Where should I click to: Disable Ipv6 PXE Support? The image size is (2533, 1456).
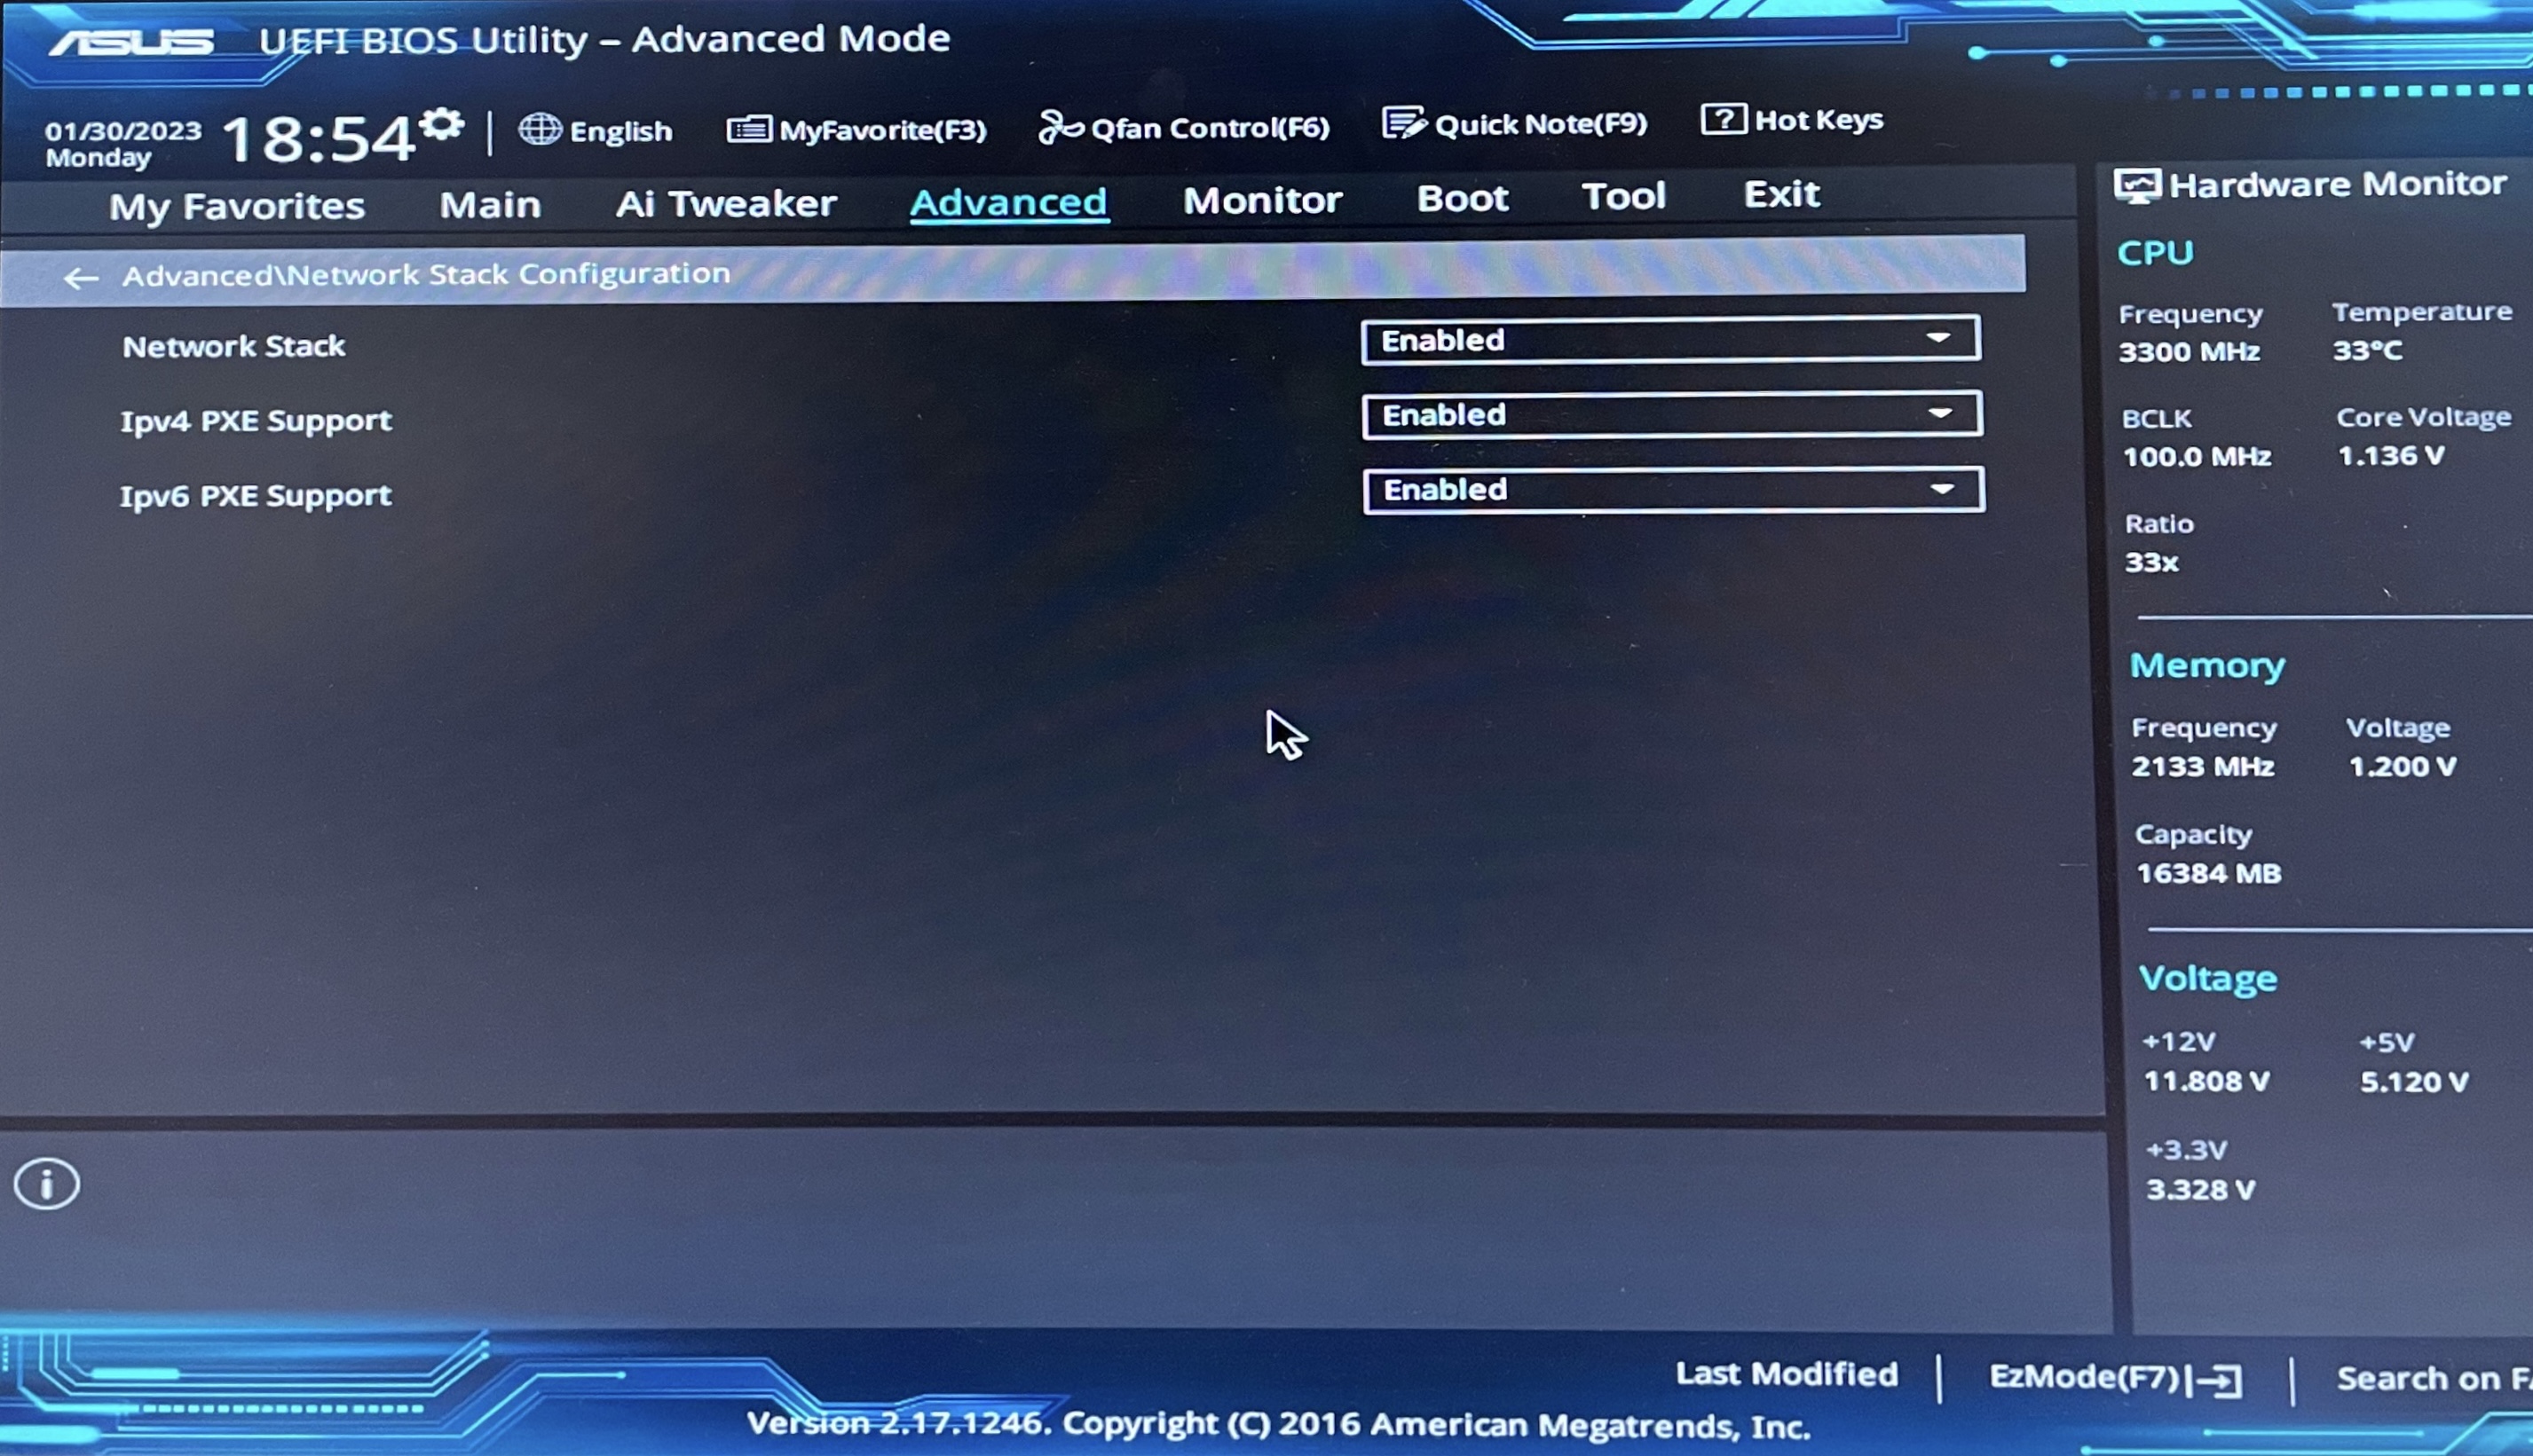coord(1672,489)
